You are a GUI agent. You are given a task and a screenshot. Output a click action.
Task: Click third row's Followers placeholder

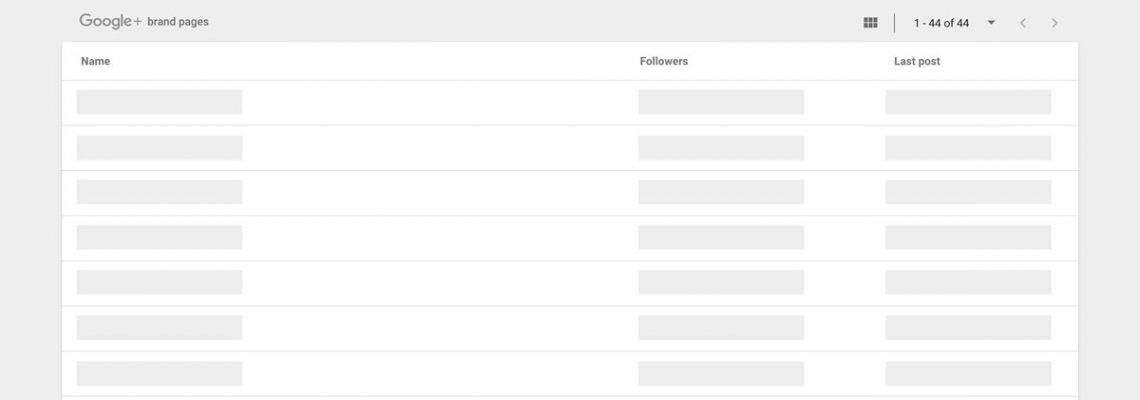pos(721,192)
